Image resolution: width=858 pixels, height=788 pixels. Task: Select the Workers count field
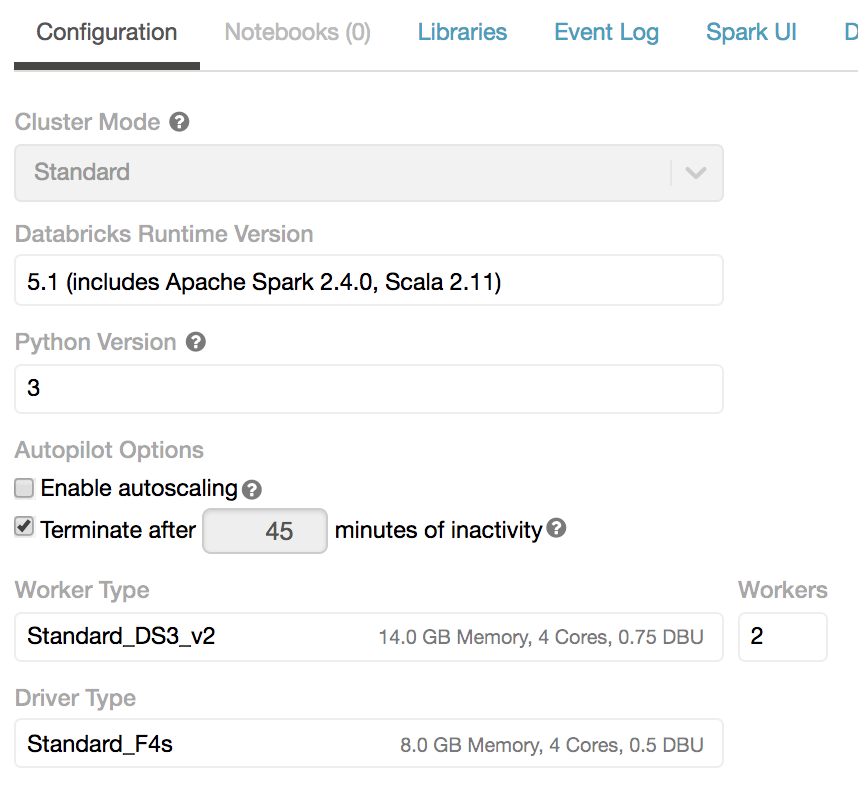(x=783, y=636)
